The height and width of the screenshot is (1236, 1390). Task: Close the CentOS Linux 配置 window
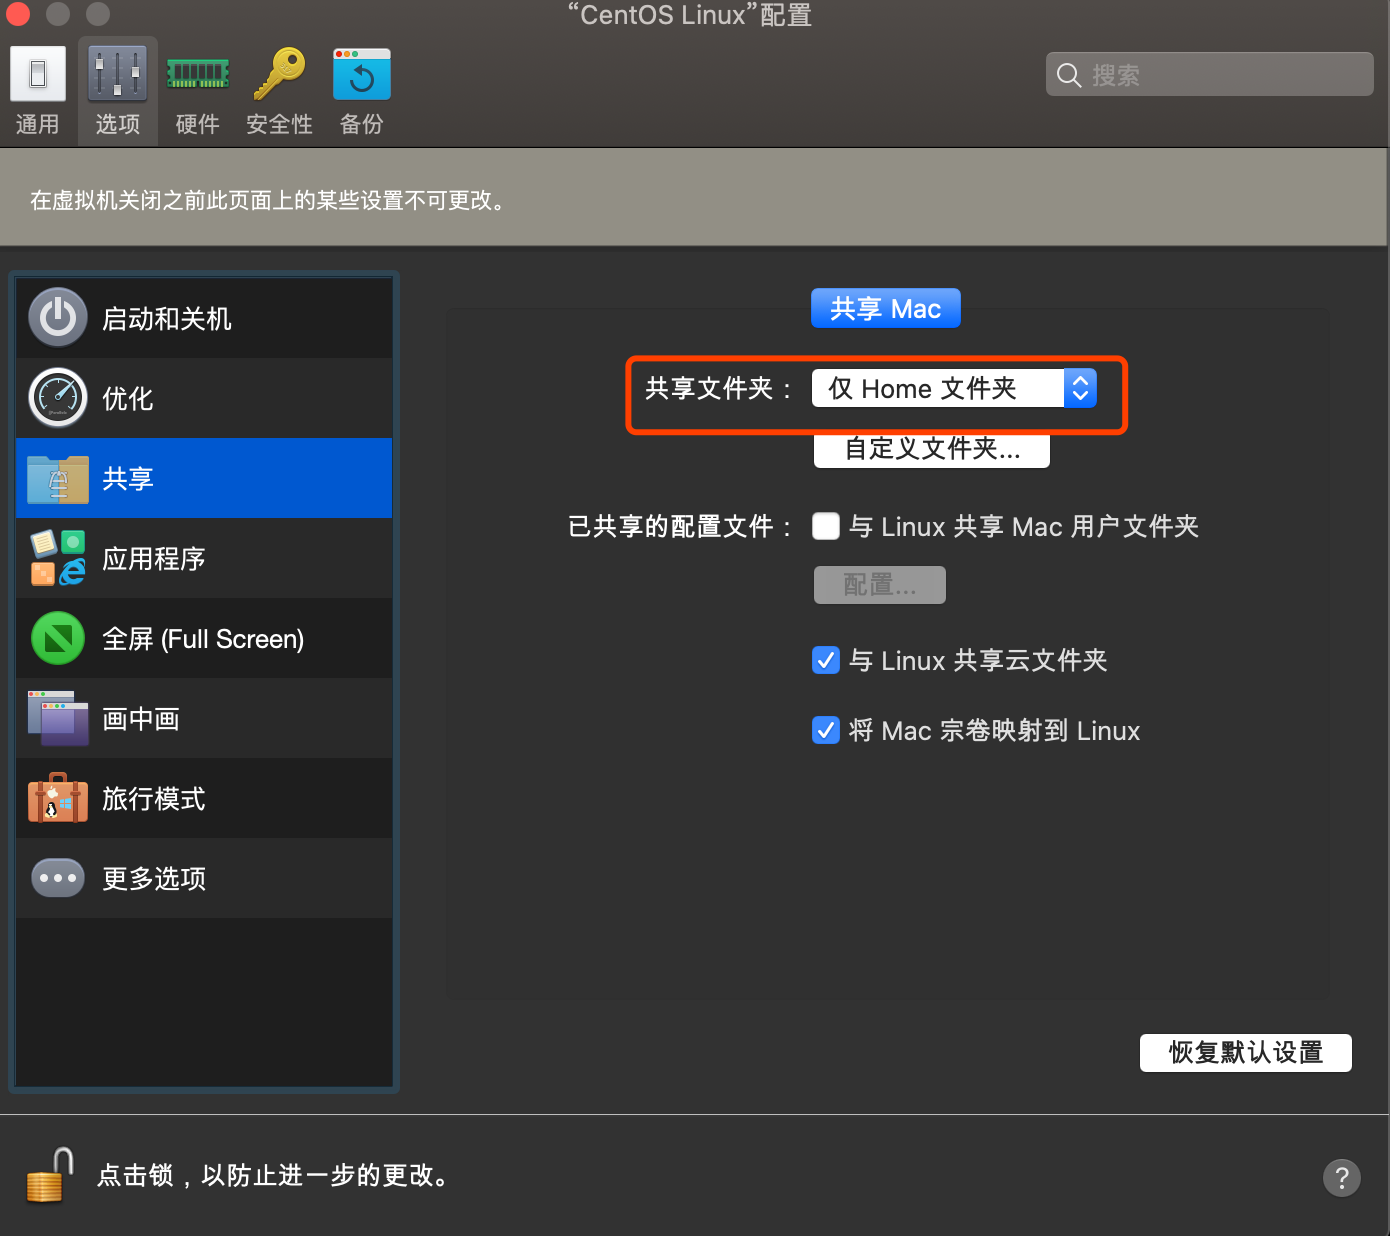click(18, 14)
